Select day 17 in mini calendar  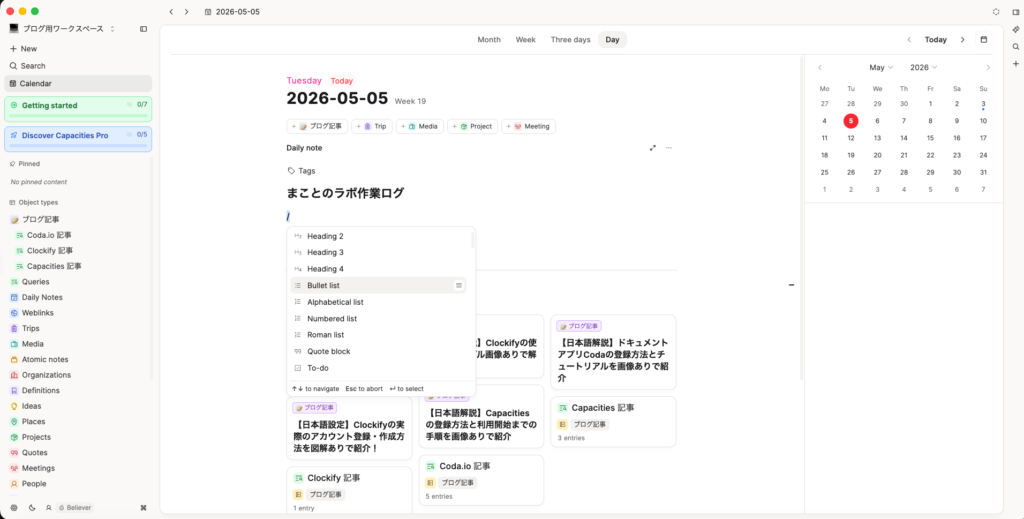(983, 138)
